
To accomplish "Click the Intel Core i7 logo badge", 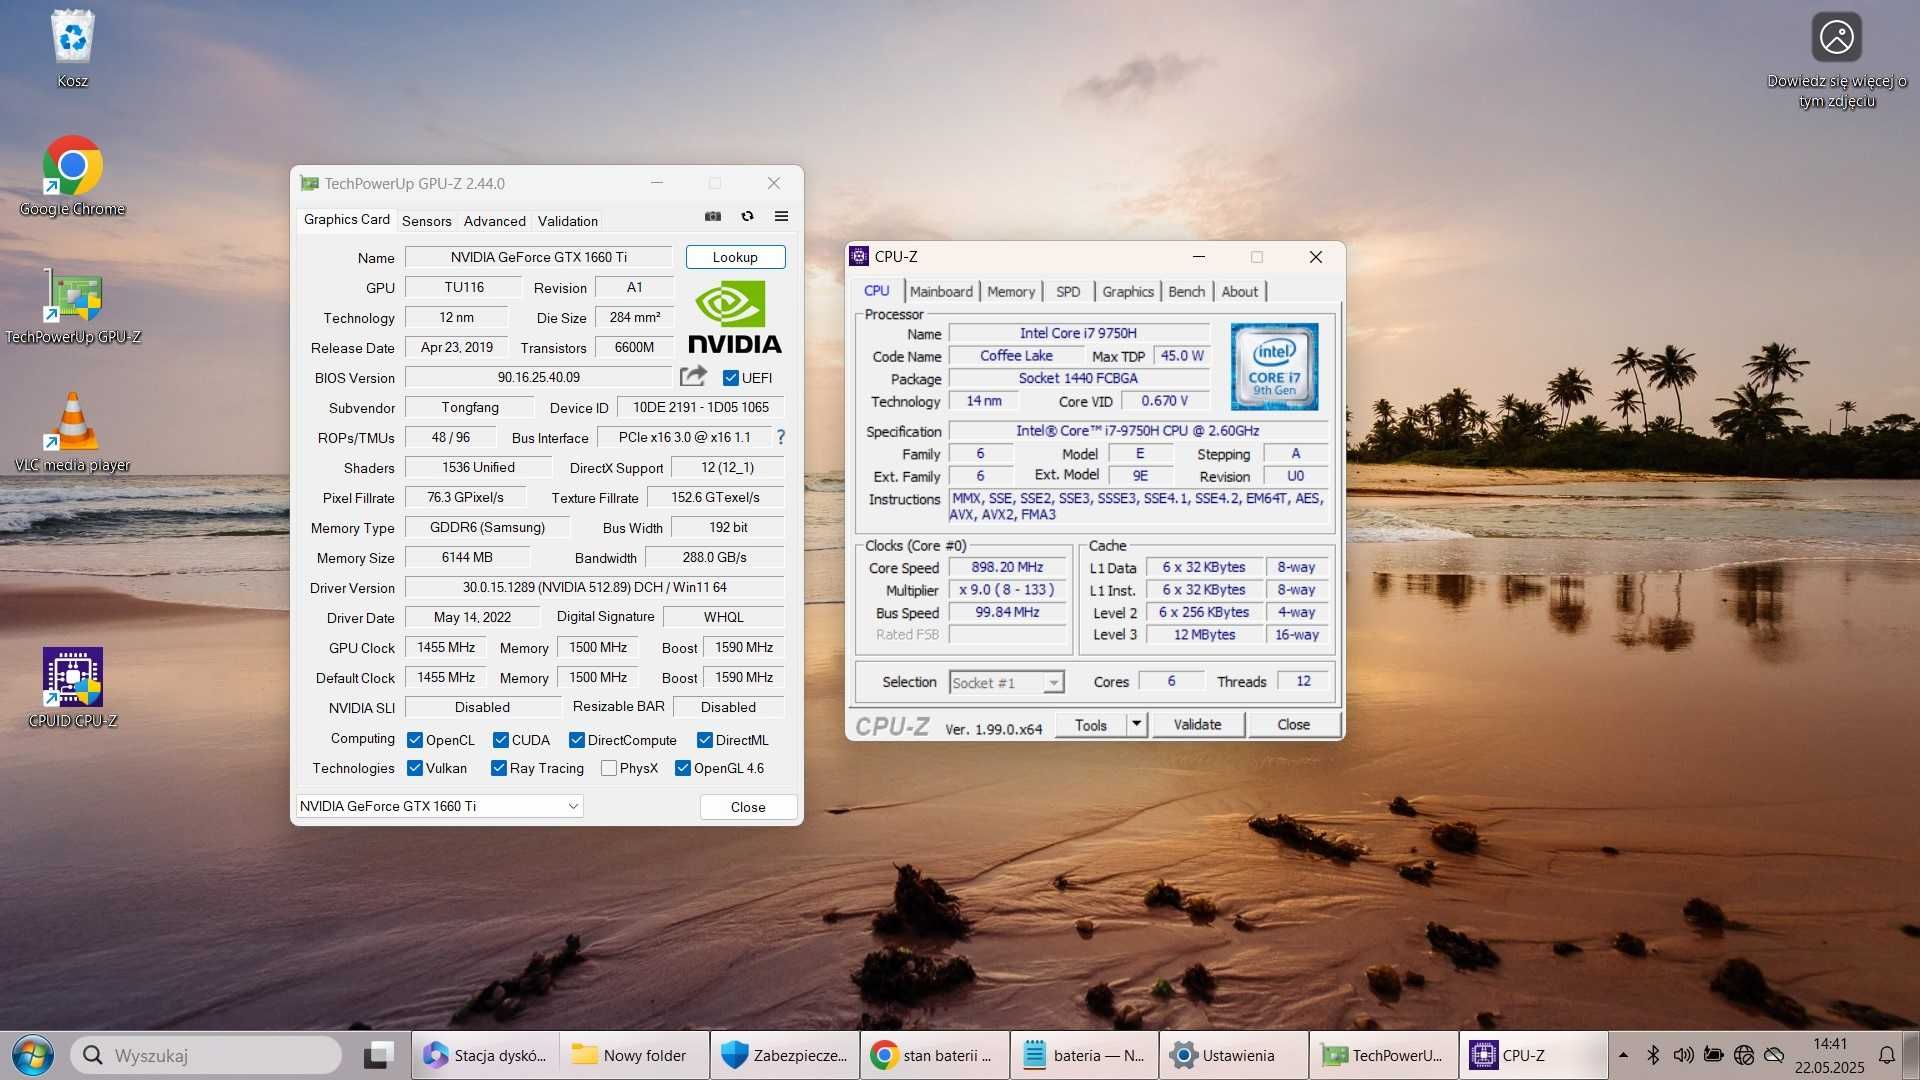I will [x=1274, y=366].
